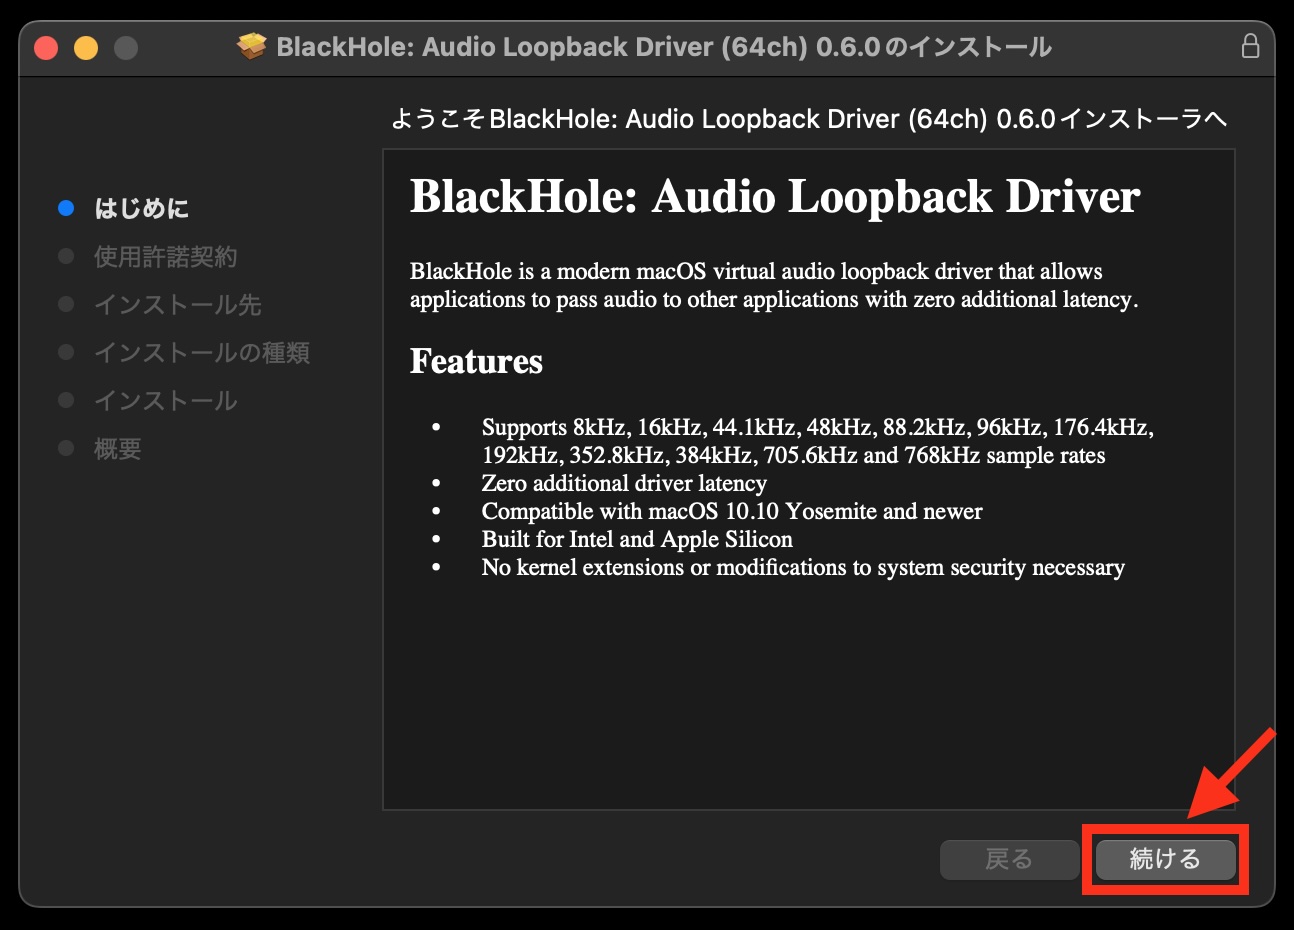Click the 続ける continue button

[x=1166, y=859]
